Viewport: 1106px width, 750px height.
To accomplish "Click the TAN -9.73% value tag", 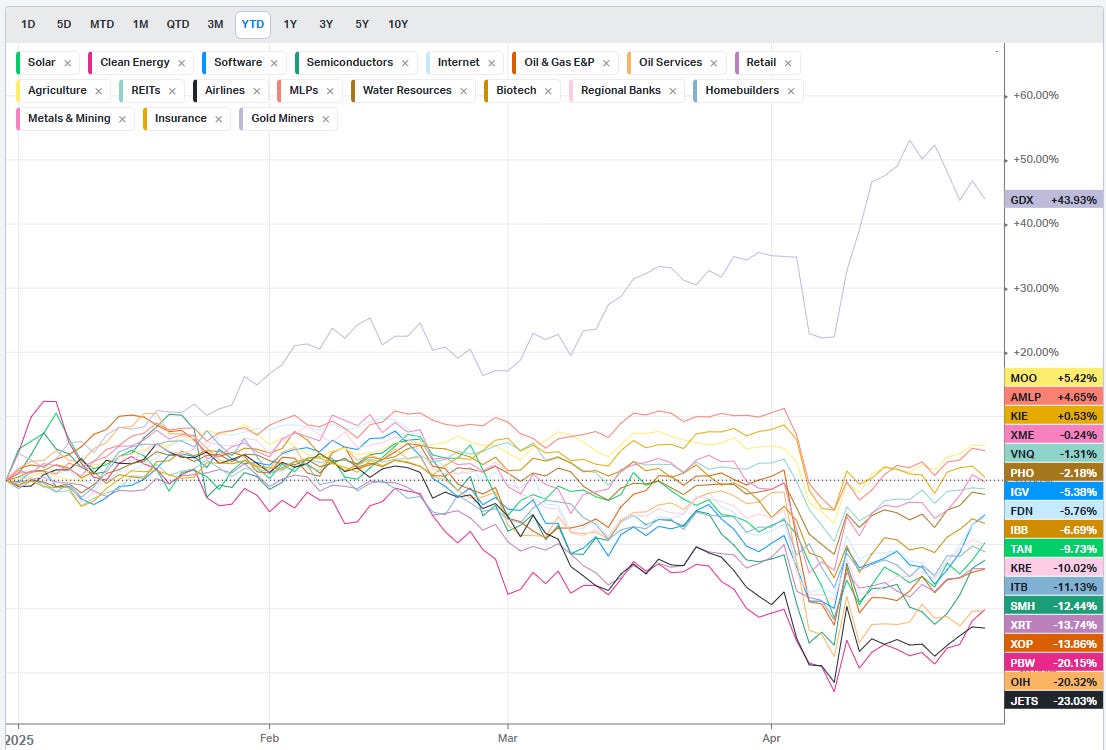I will 1054,549.
